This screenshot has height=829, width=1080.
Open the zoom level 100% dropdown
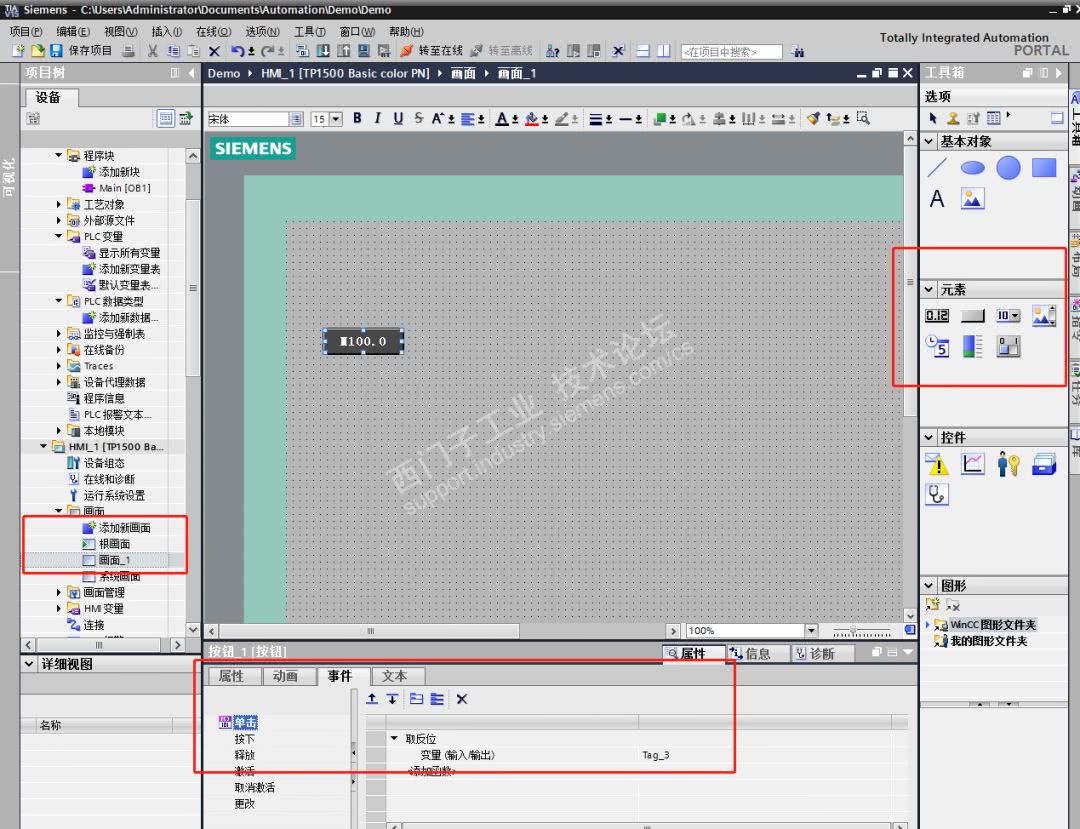(x=811, y=630)
